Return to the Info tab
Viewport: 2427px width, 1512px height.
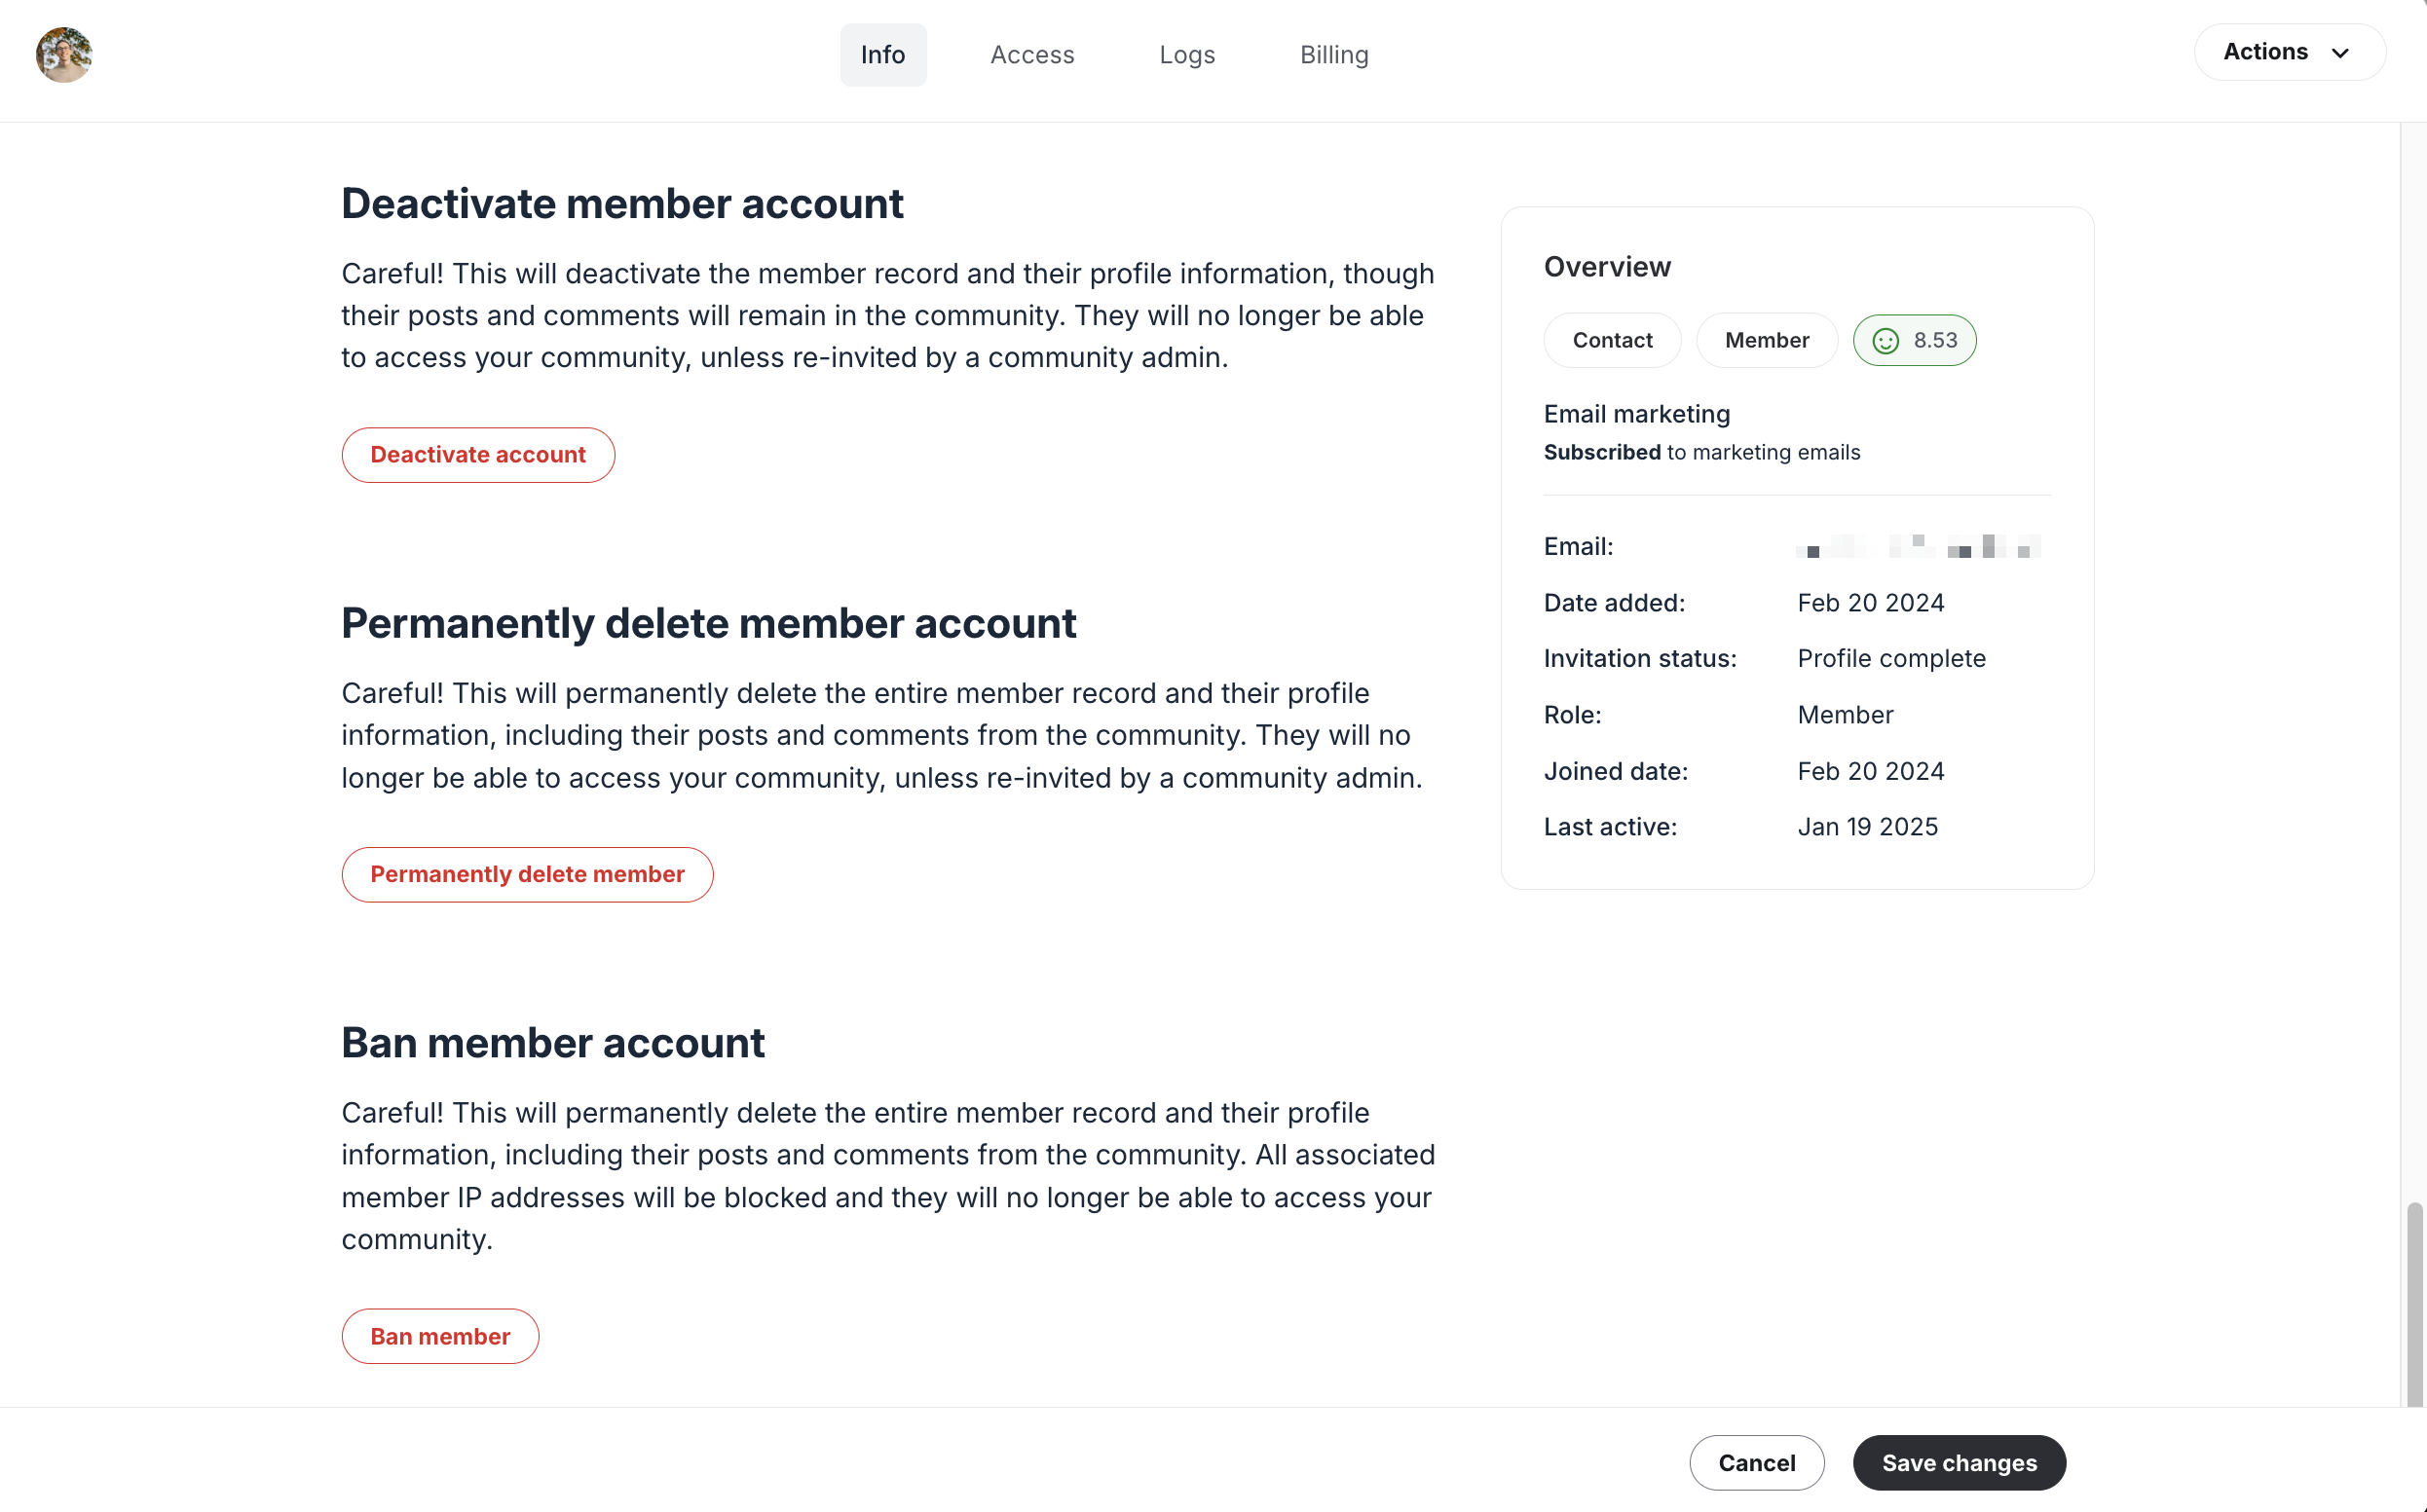tap(882, 54)
